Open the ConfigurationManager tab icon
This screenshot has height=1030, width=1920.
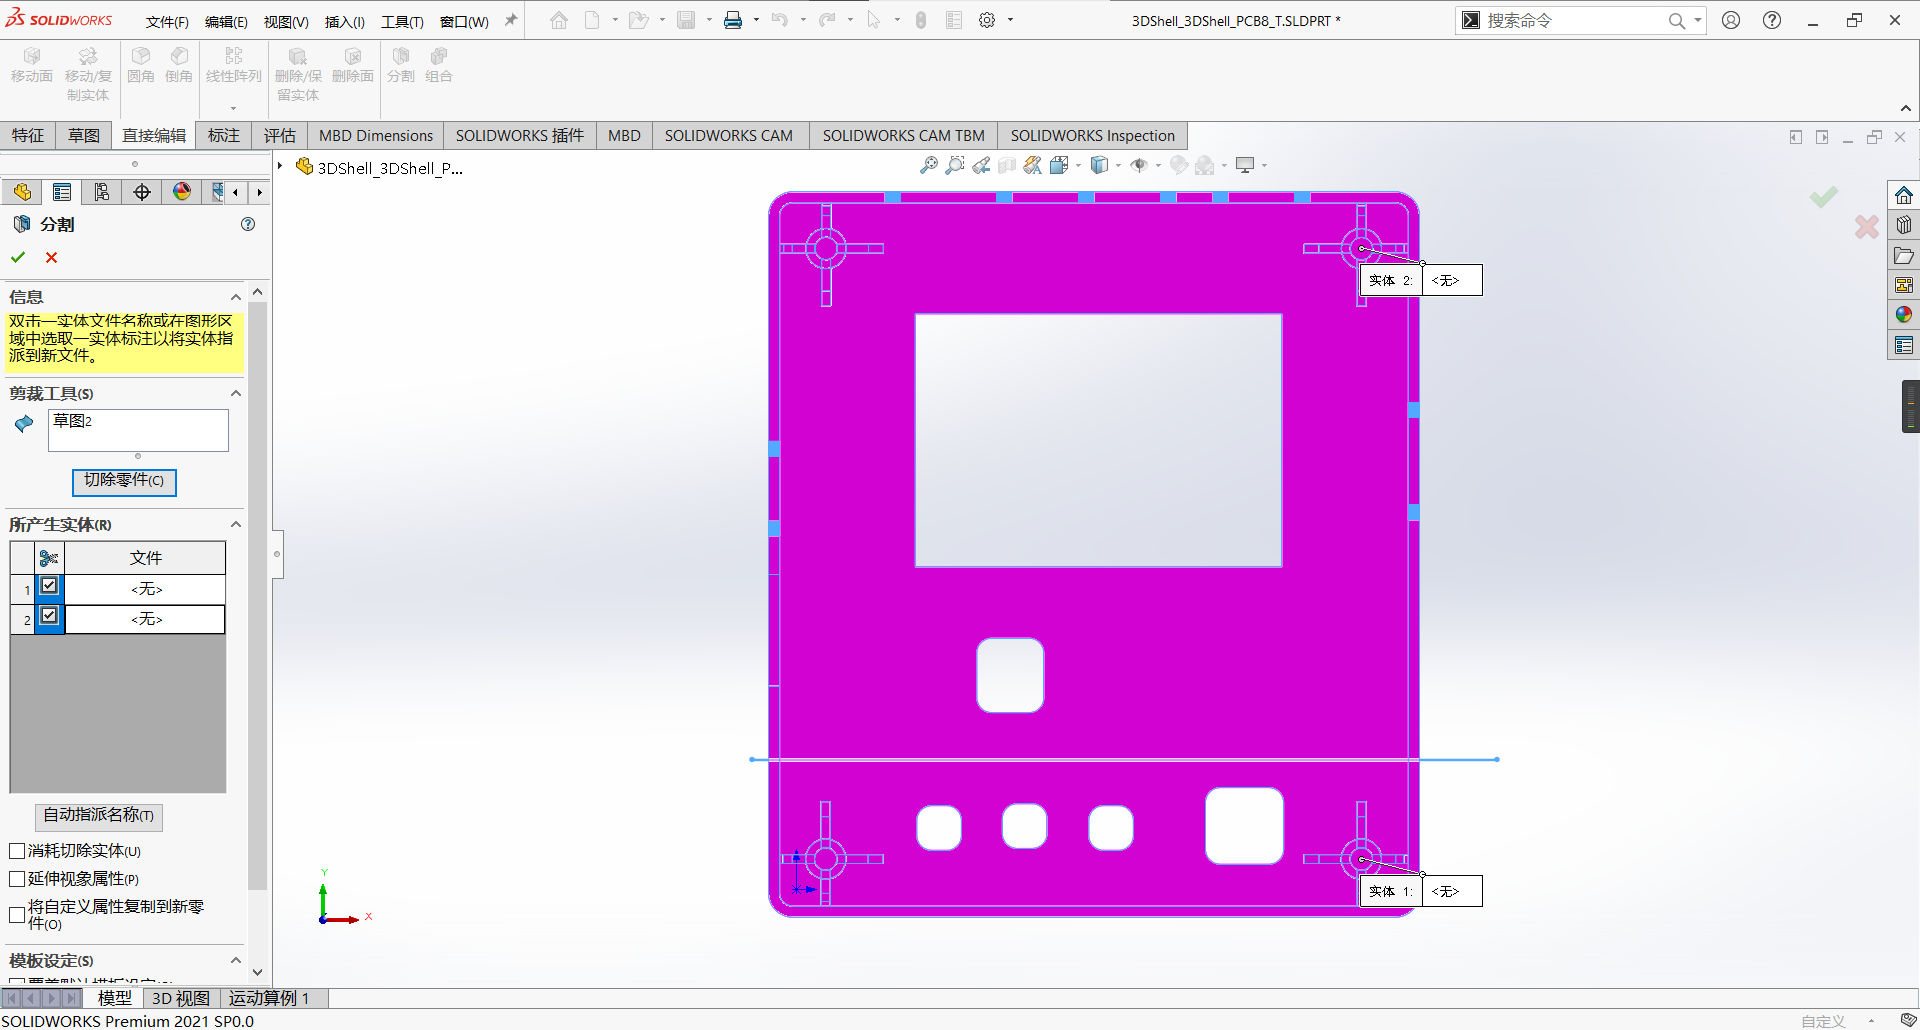[102, 192]
